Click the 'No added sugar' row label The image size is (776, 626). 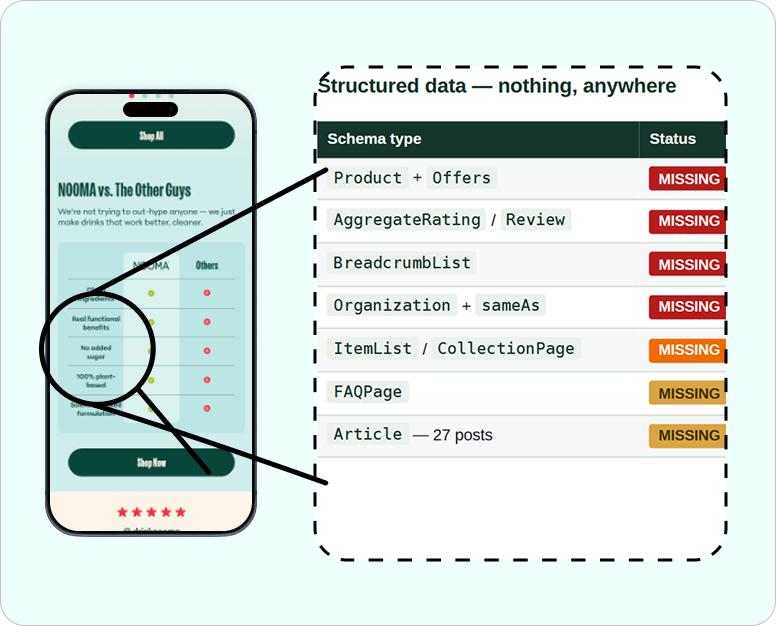coord(96,352)
